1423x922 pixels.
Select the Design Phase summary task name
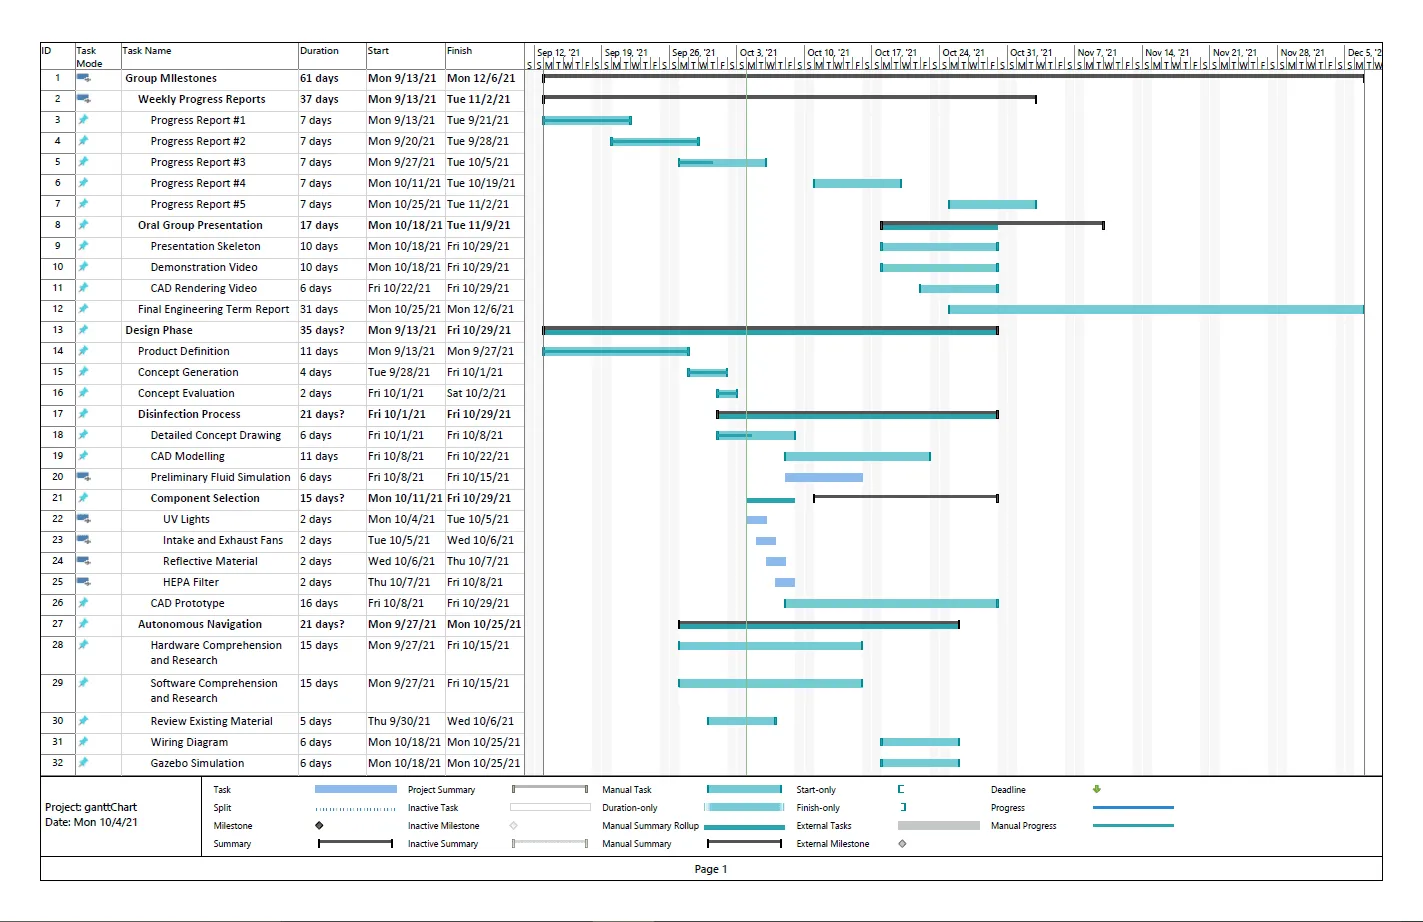pos(159,330)
